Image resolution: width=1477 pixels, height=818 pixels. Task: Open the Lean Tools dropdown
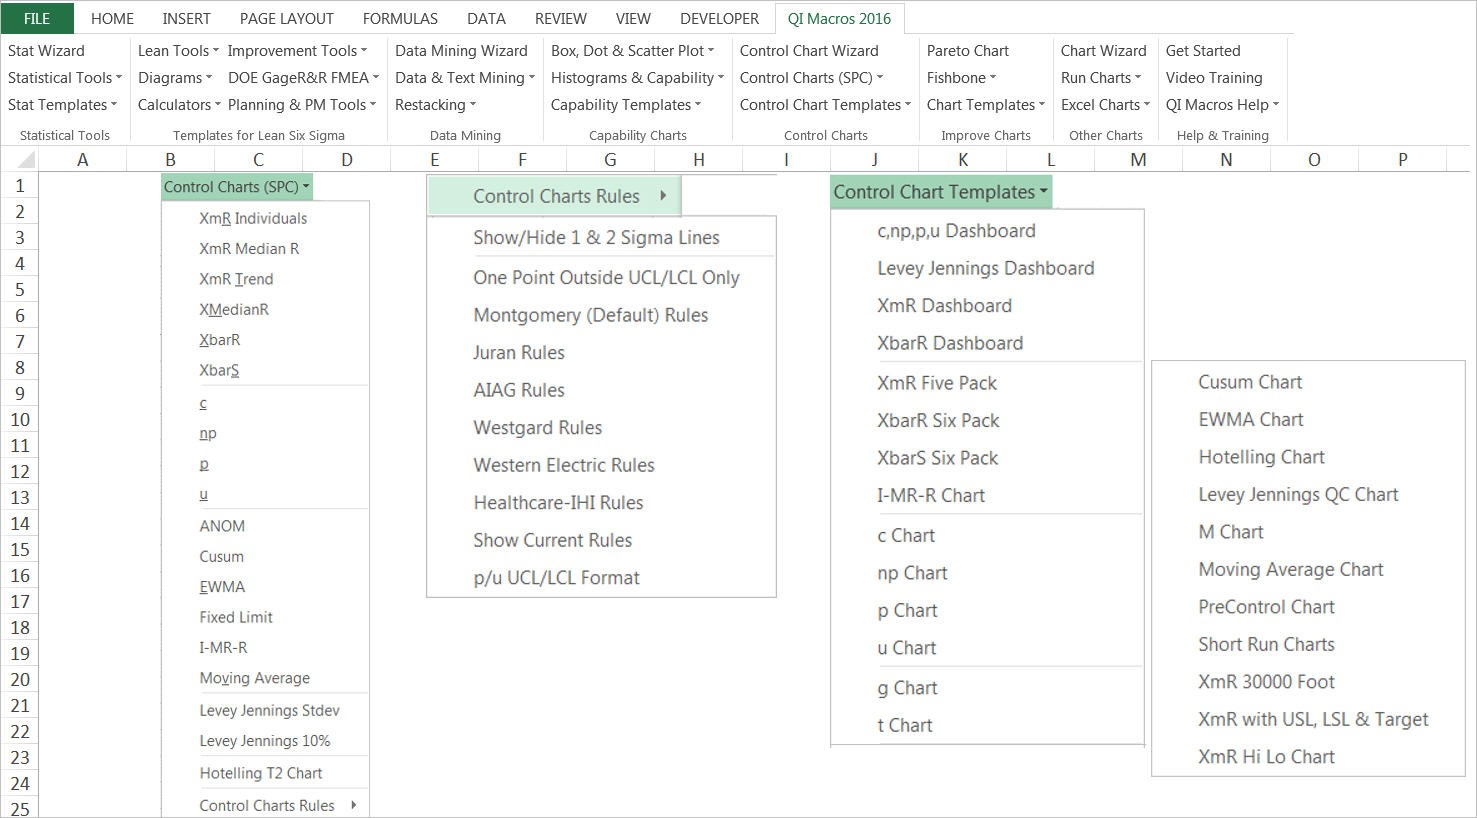point(178,50)
